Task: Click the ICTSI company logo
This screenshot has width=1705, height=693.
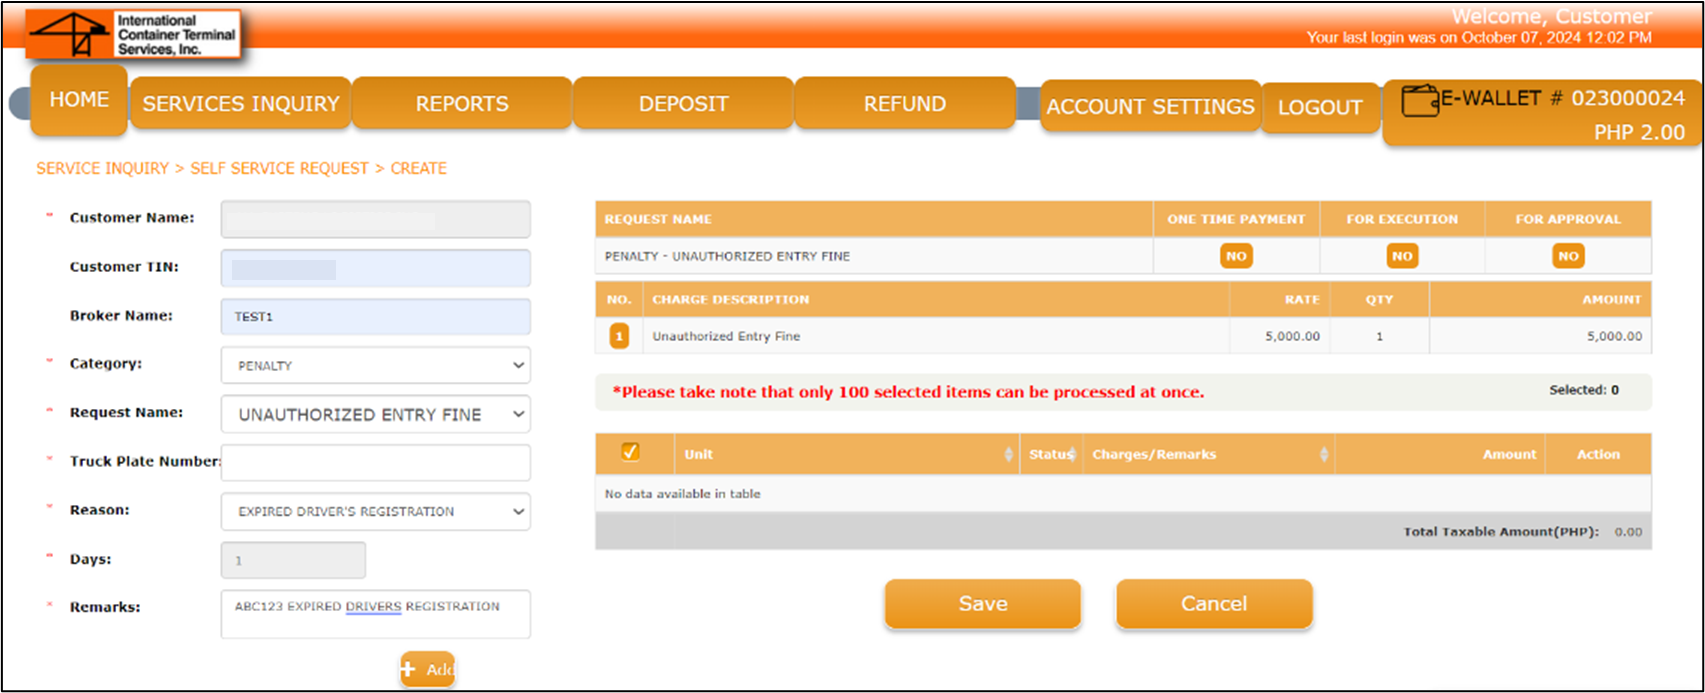Action: click(x=134, y=35)
